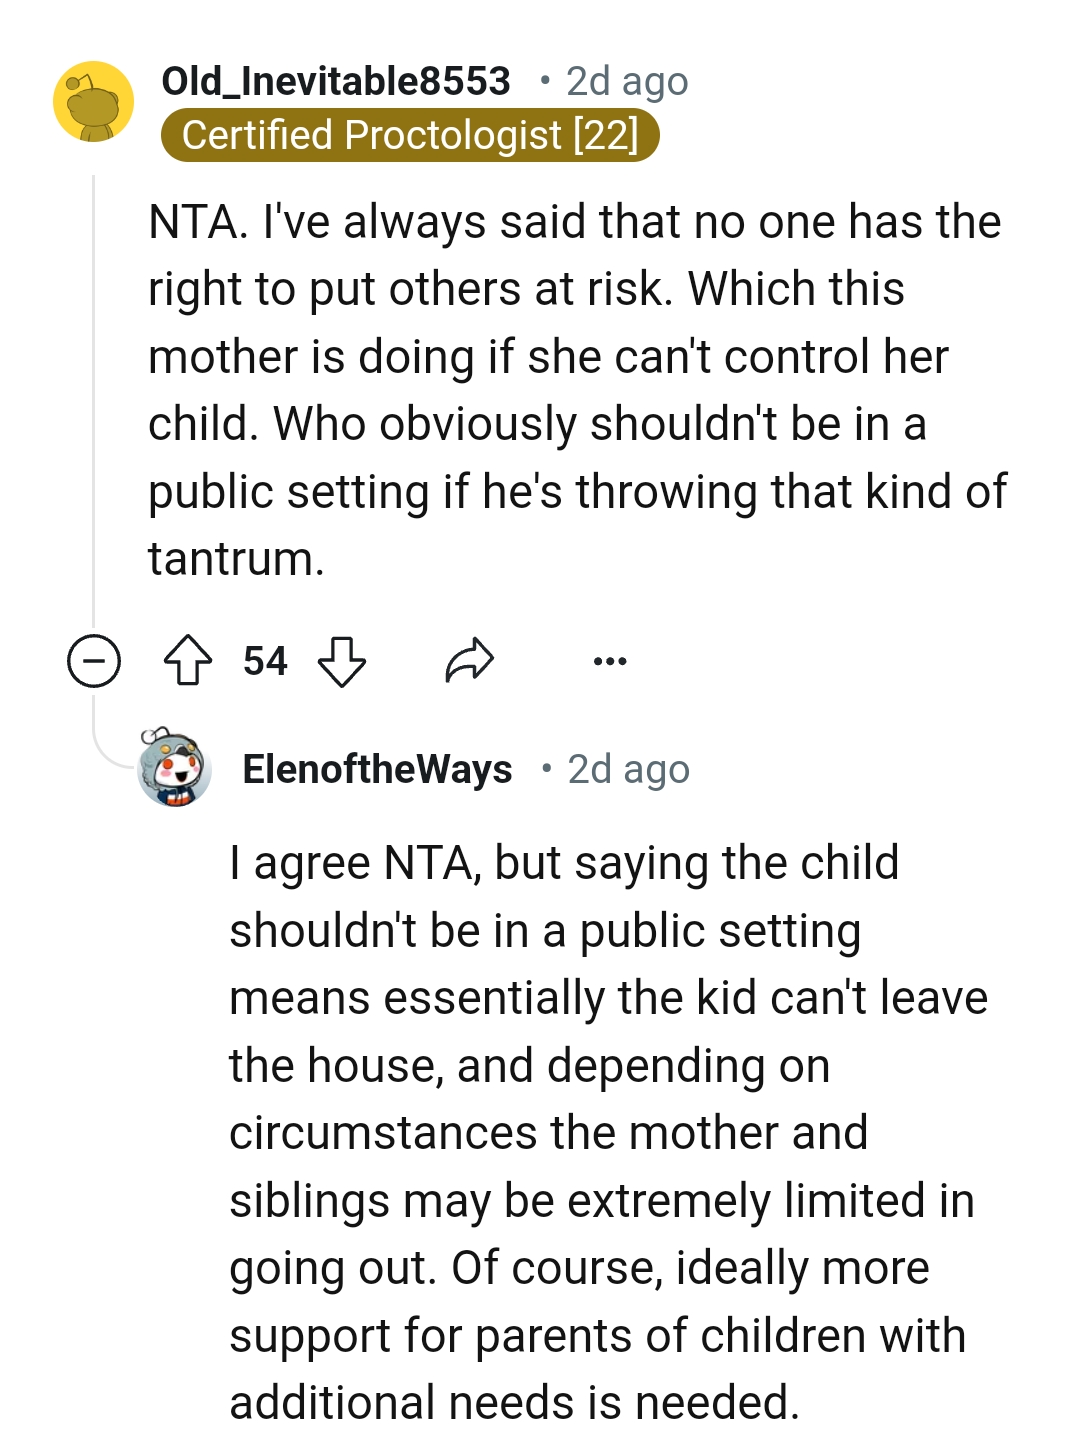Tap the 'Certified Proctologist [22]' flair badge

tap(410, 135)
